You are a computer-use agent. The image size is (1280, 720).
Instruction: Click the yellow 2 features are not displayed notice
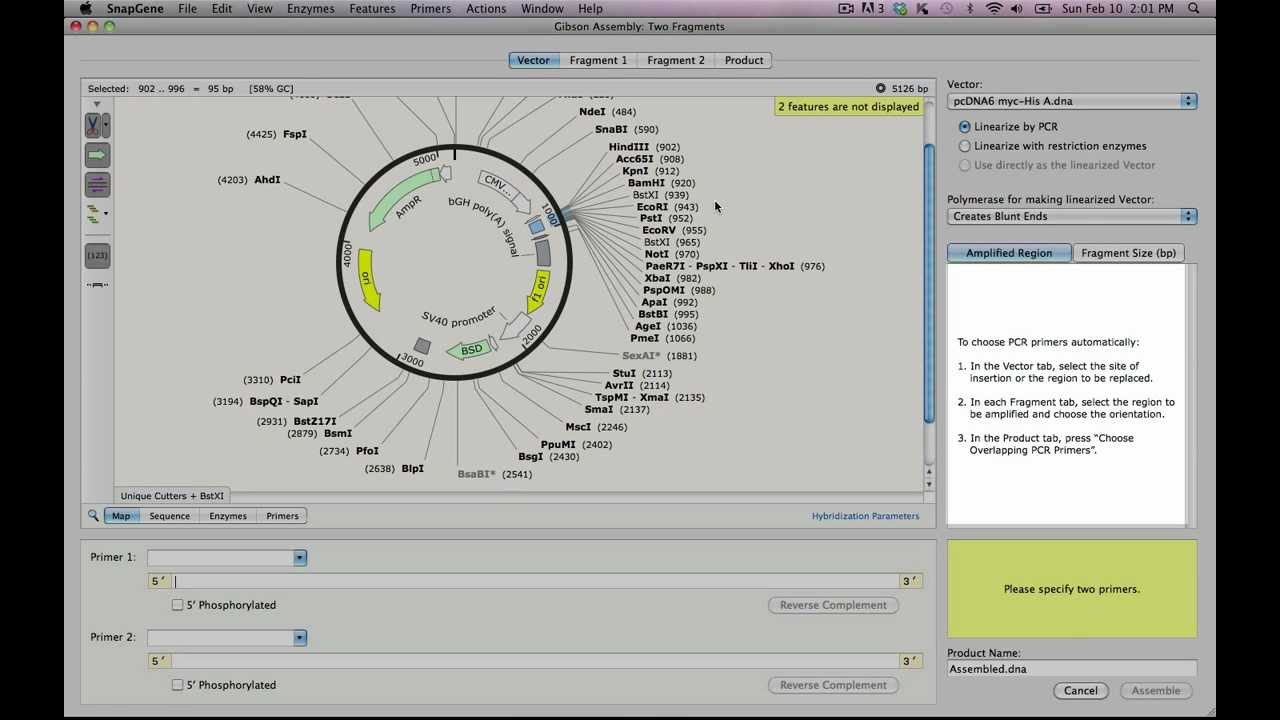(x=848, y=106)
